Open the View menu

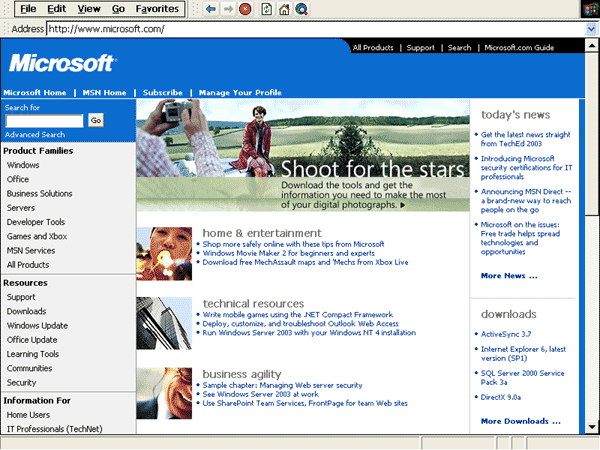[89, 9]
